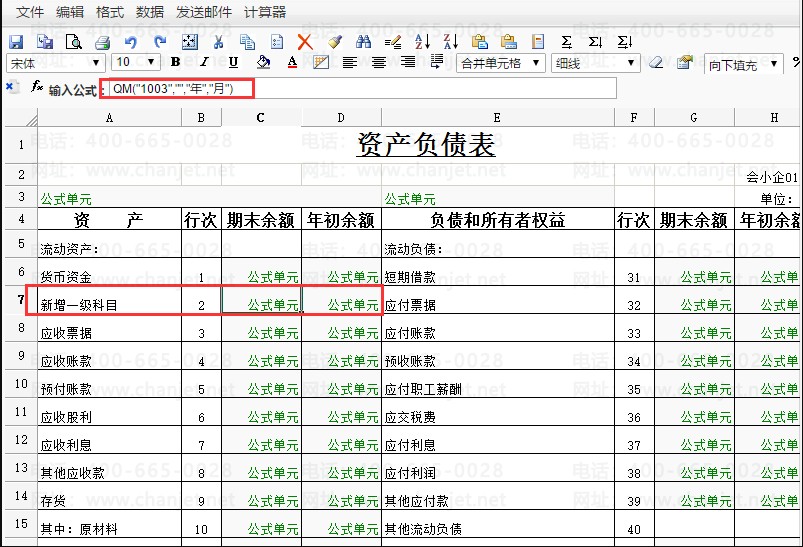This screenshot has width=803, height=547.
Task: Expand the 合并单元格 dropdown
Action: [x=501, y=63]
